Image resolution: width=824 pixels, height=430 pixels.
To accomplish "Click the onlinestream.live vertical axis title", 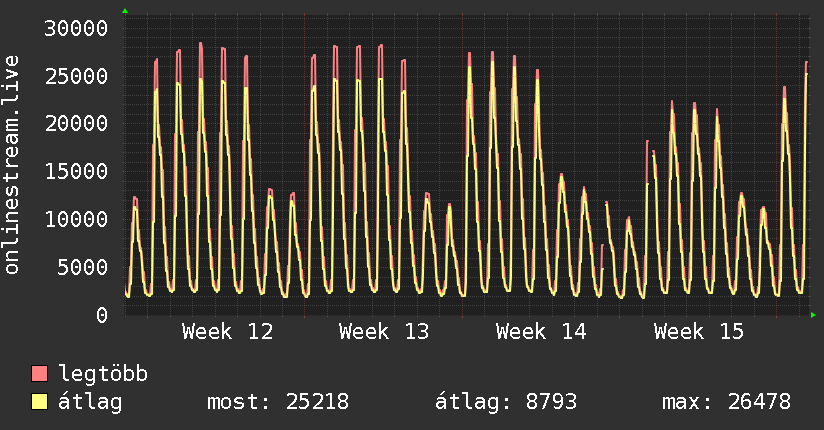I will (11, 165).
